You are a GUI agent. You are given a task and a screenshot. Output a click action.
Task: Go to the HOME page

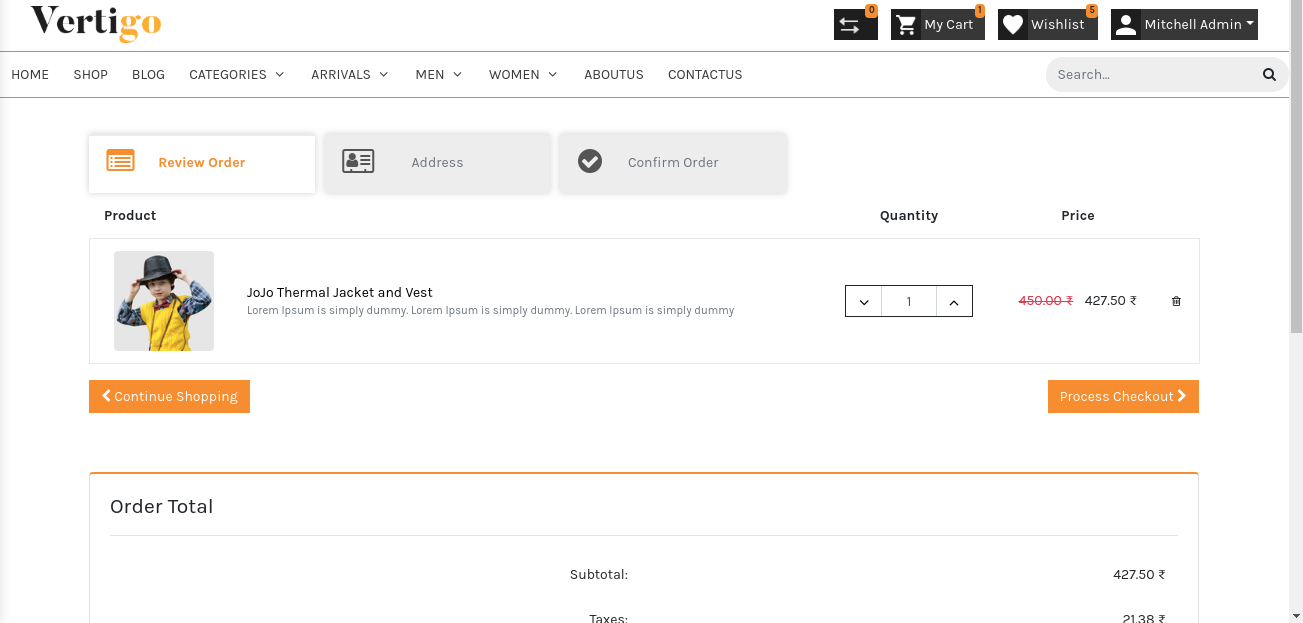(30, 74)
